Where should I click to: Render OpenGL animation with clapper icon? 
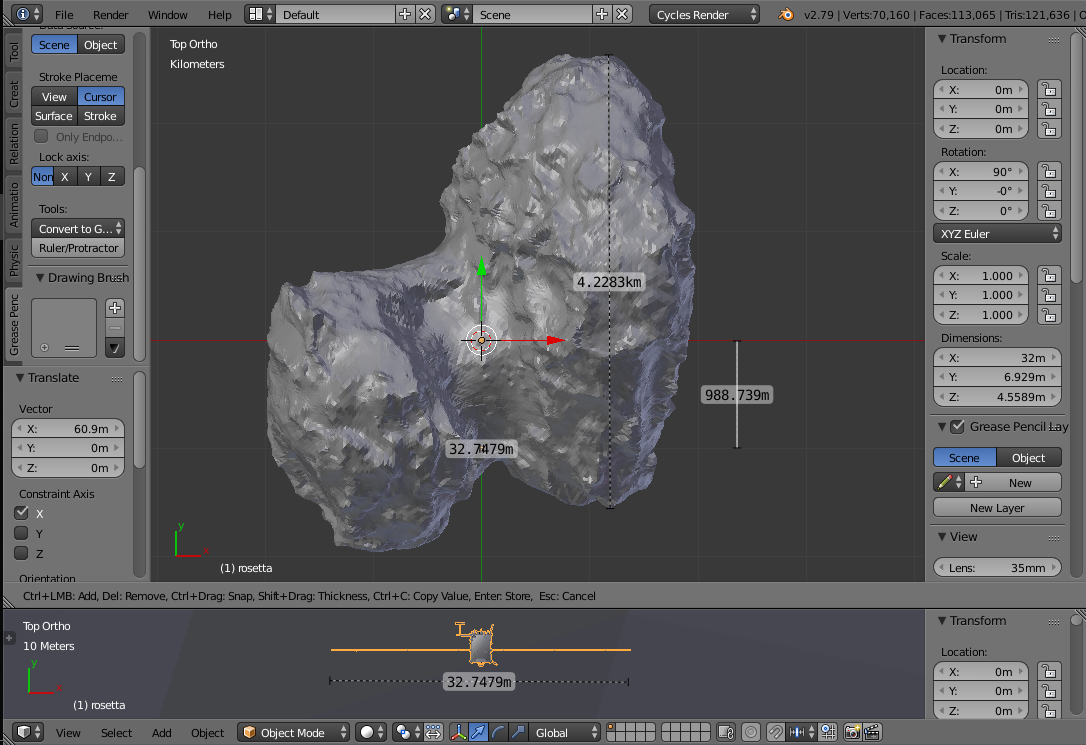(873, 732)
